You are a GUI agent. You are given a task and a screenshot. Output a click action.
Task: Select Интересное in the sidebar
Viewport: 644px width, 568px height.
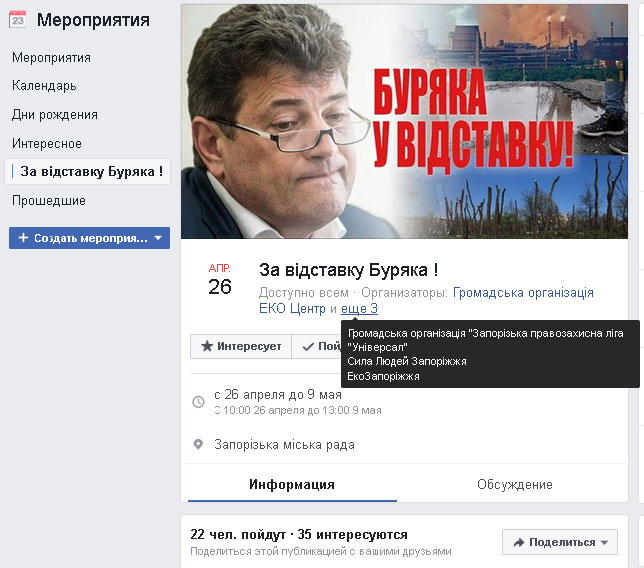tap(47, 143)
